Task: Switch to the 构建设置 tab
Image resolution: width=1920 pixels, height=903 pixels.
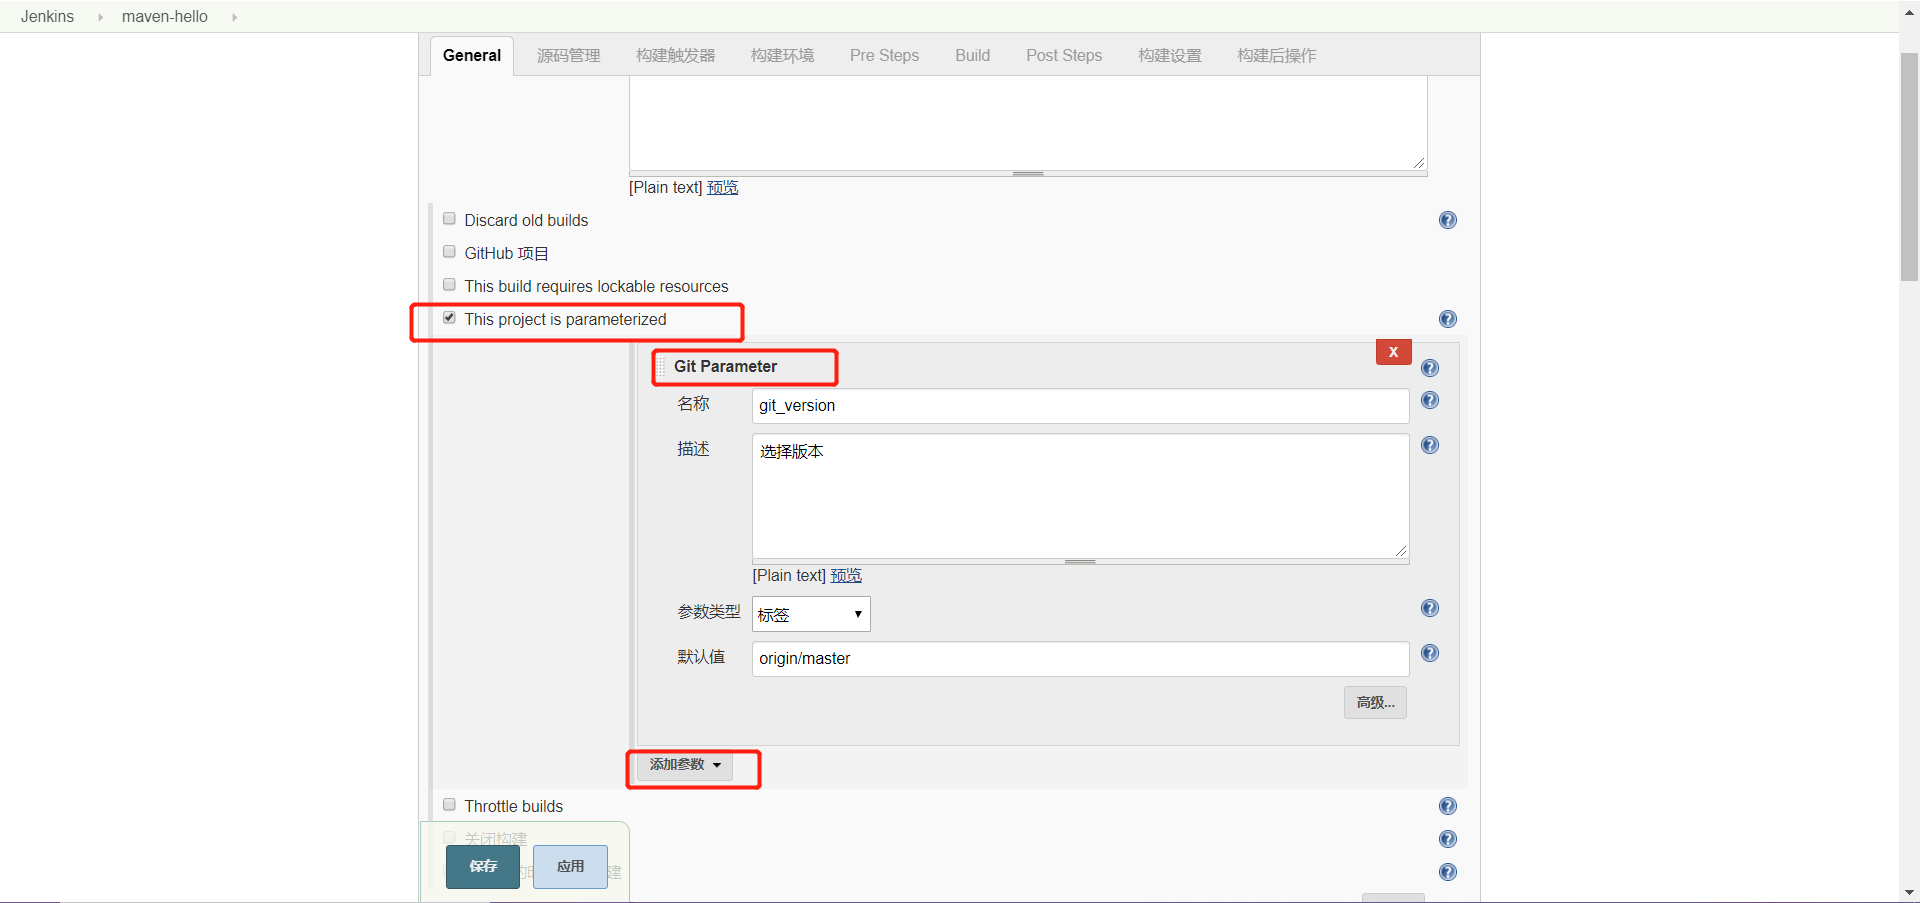Action: tap(1170, 56)
